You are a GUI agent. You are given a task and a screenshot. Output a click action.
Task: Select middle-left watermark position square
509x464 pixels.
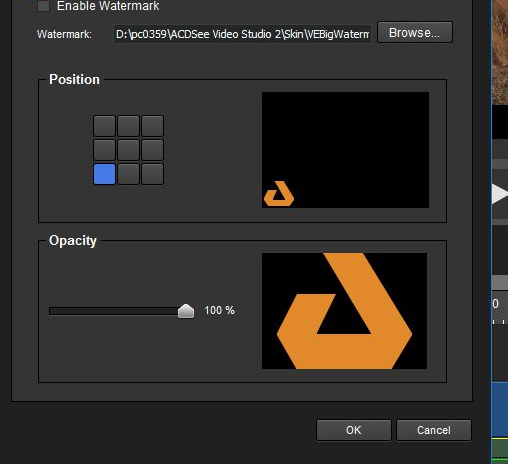point(104,150)
